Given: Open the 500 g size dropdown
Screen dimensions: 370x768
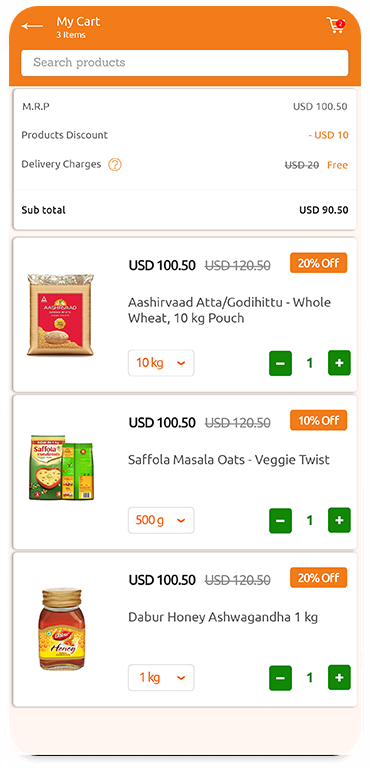Looking at the screenshot, I should click(x=161, y=520).
